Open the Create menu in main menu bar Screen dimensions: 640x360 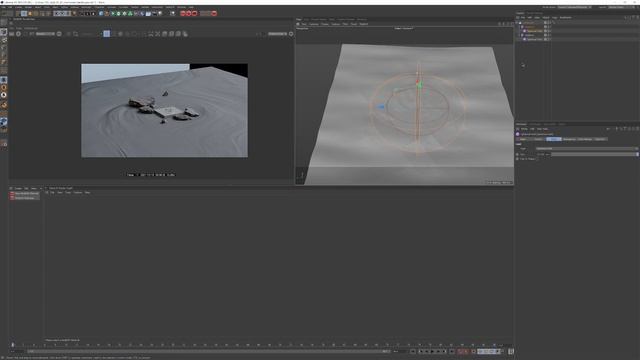[x=18, y=7]
